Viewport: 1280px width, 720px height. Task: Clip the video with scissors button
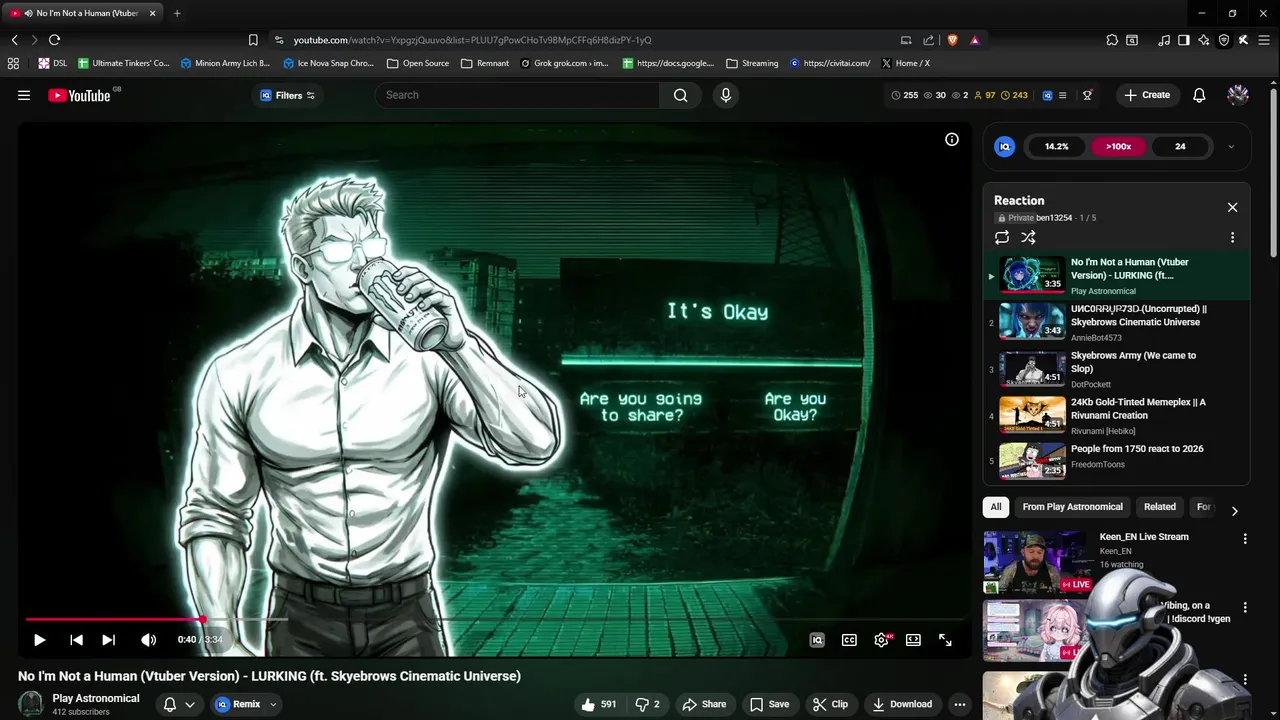tap(830, 704)
